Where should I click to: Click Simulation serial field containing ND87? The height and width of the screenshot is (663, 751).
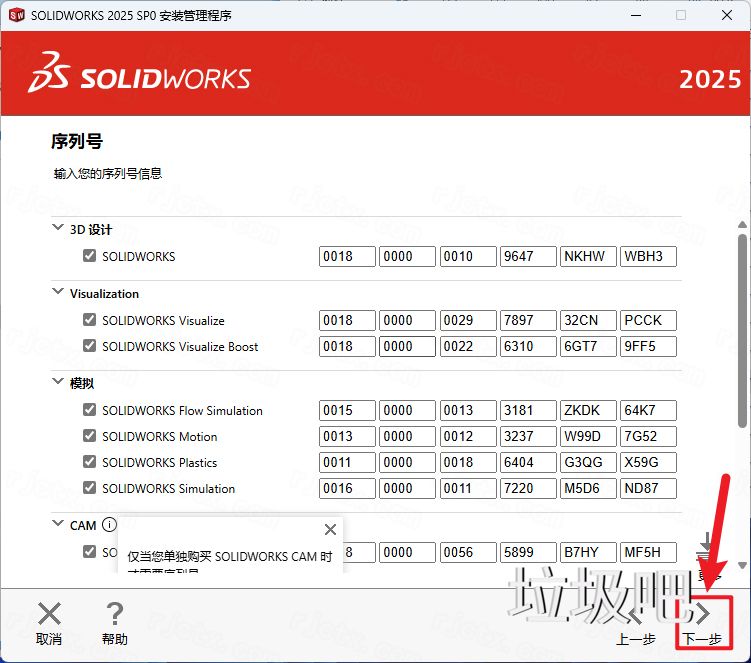(x=648, y=489)
